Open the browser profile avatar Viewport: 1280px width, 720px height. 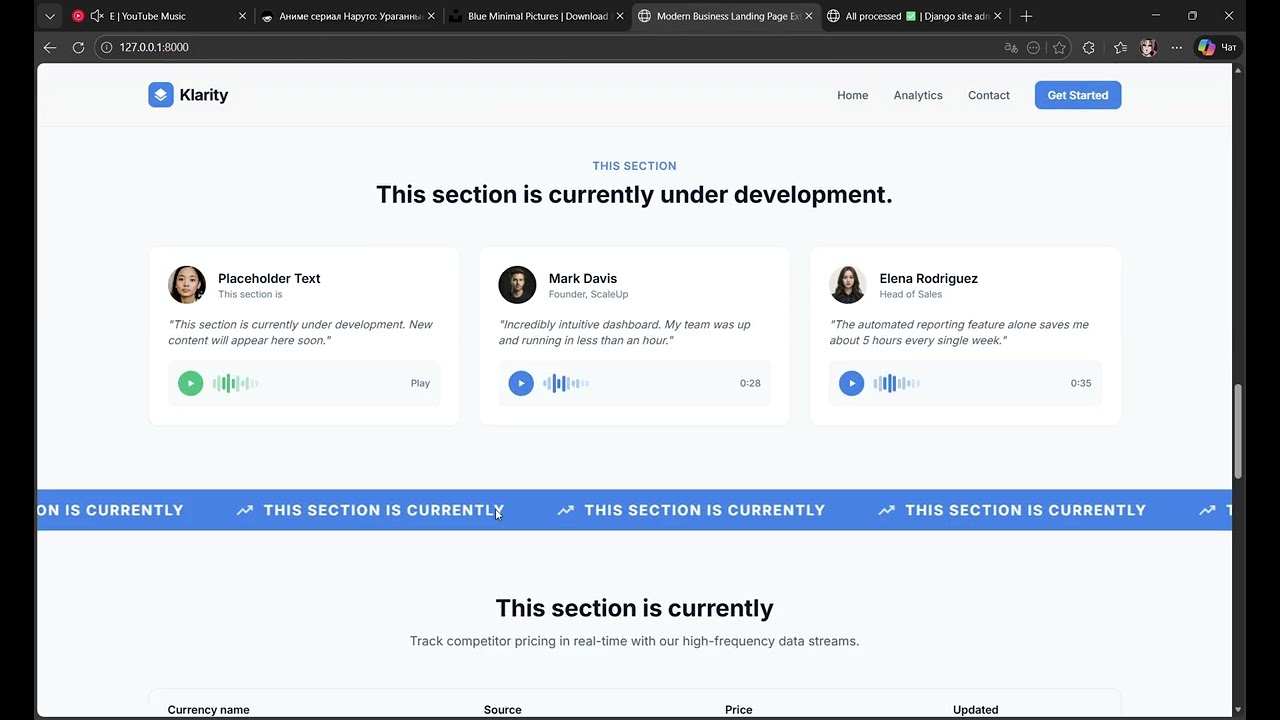coord(1148,47)
